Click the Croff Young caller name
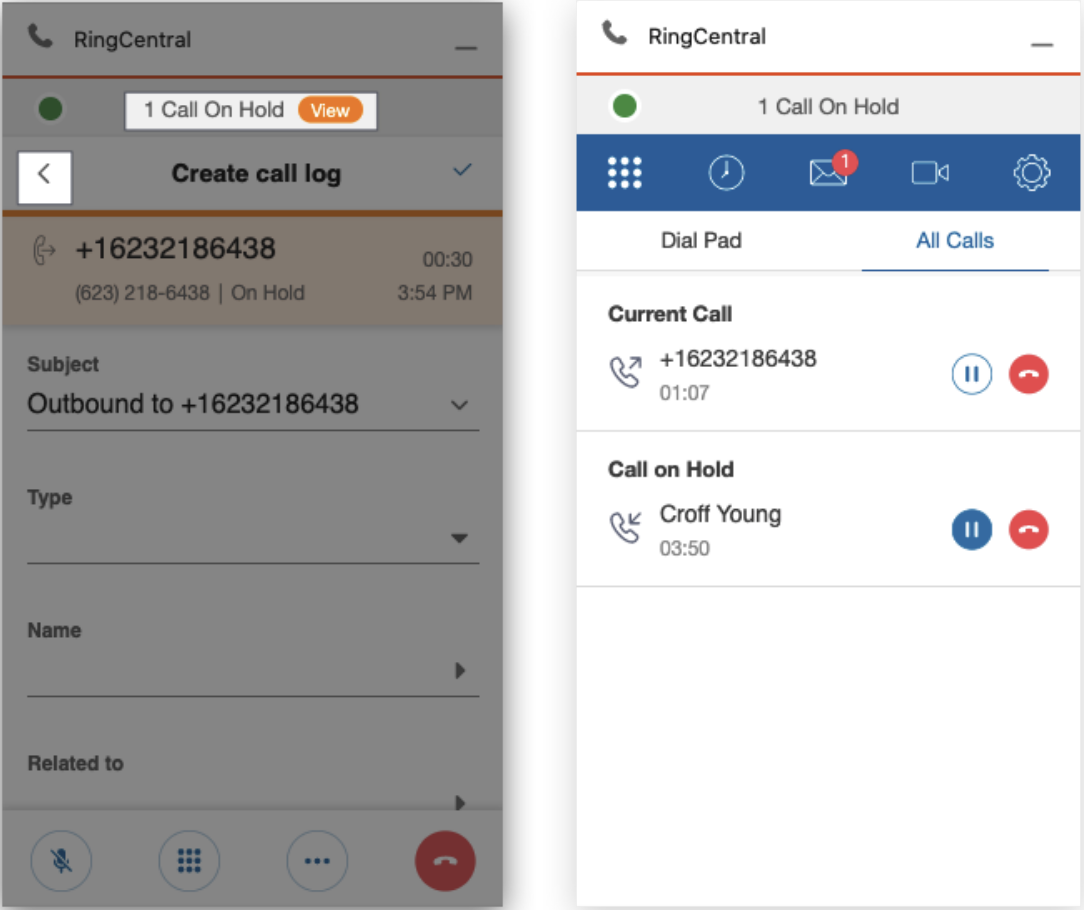The height and width of the screenshot is (910, 1084). pyautogui.click(x=720, y=514)
